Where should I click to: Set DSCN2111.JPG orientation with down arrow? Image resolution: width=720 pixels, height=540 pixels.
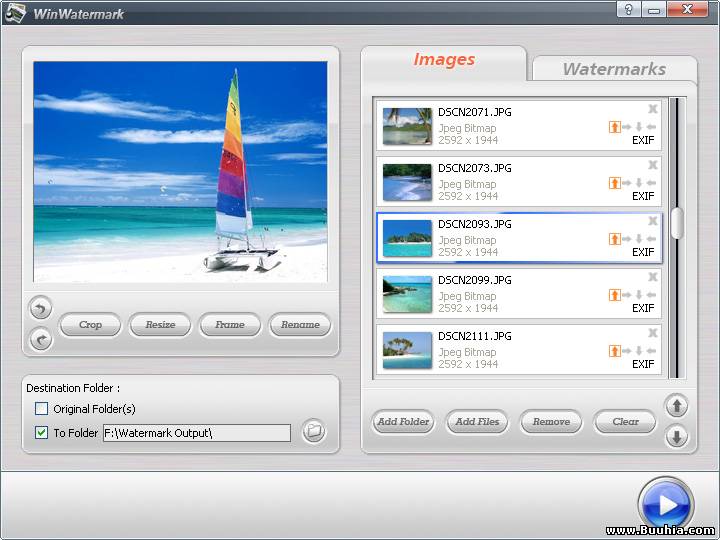(x=639, y=351)
